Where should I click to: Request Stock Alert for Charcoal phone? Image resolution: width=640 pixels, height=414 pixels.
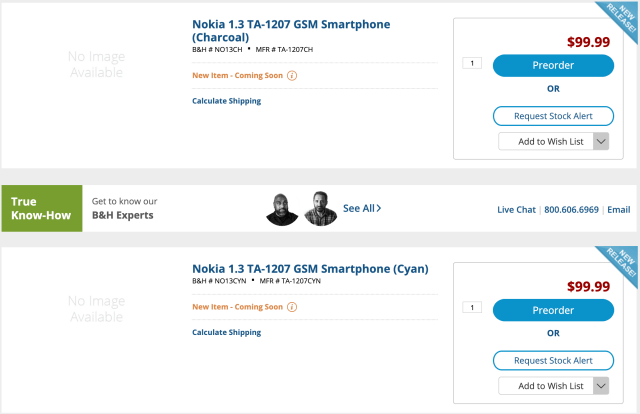[553, 116]
